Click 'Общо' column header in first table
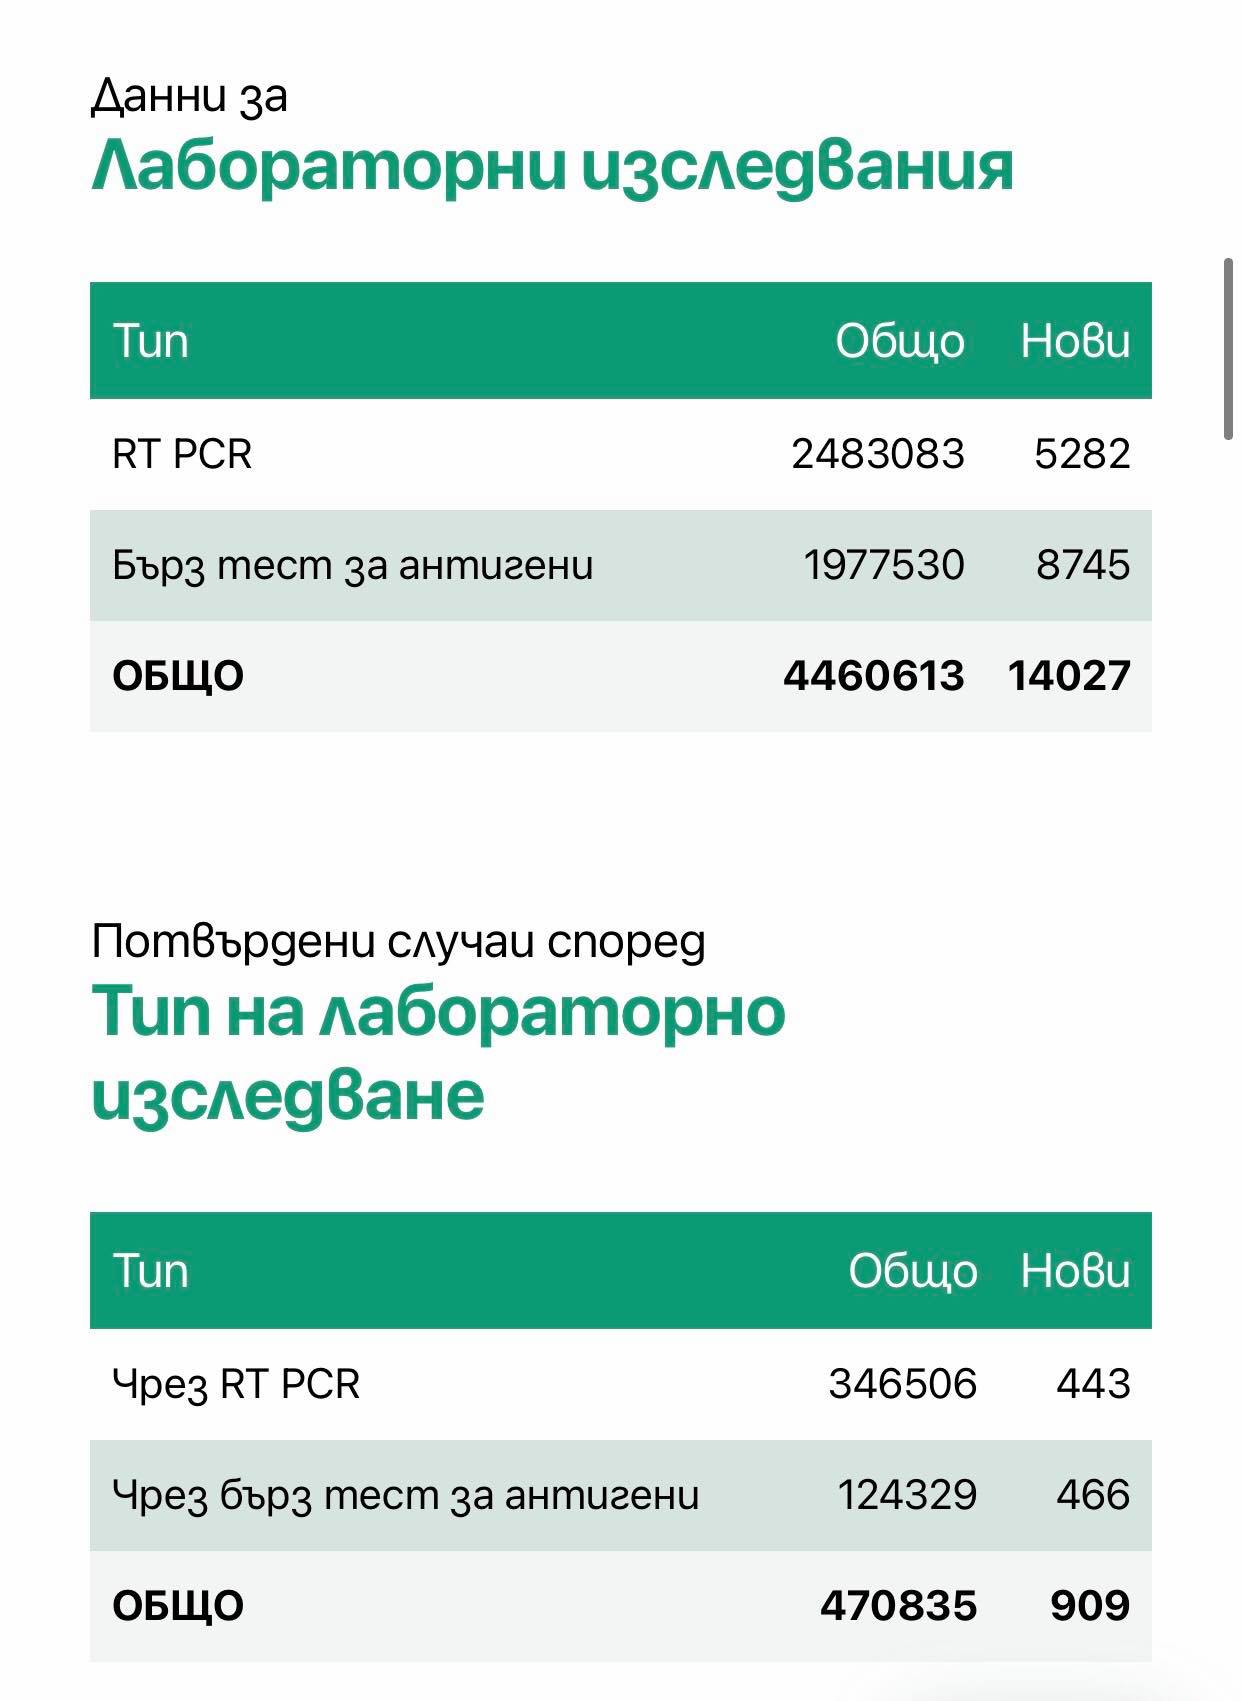Screen dimensions: 1242x1701 pyautogui.click(x=899, y=343)
